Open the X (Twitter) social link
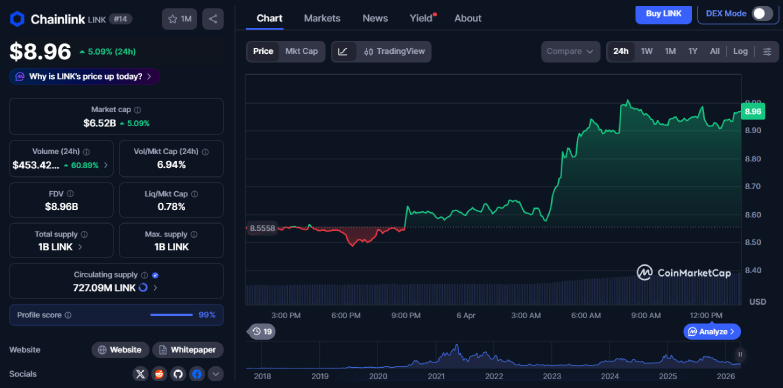 141,374
